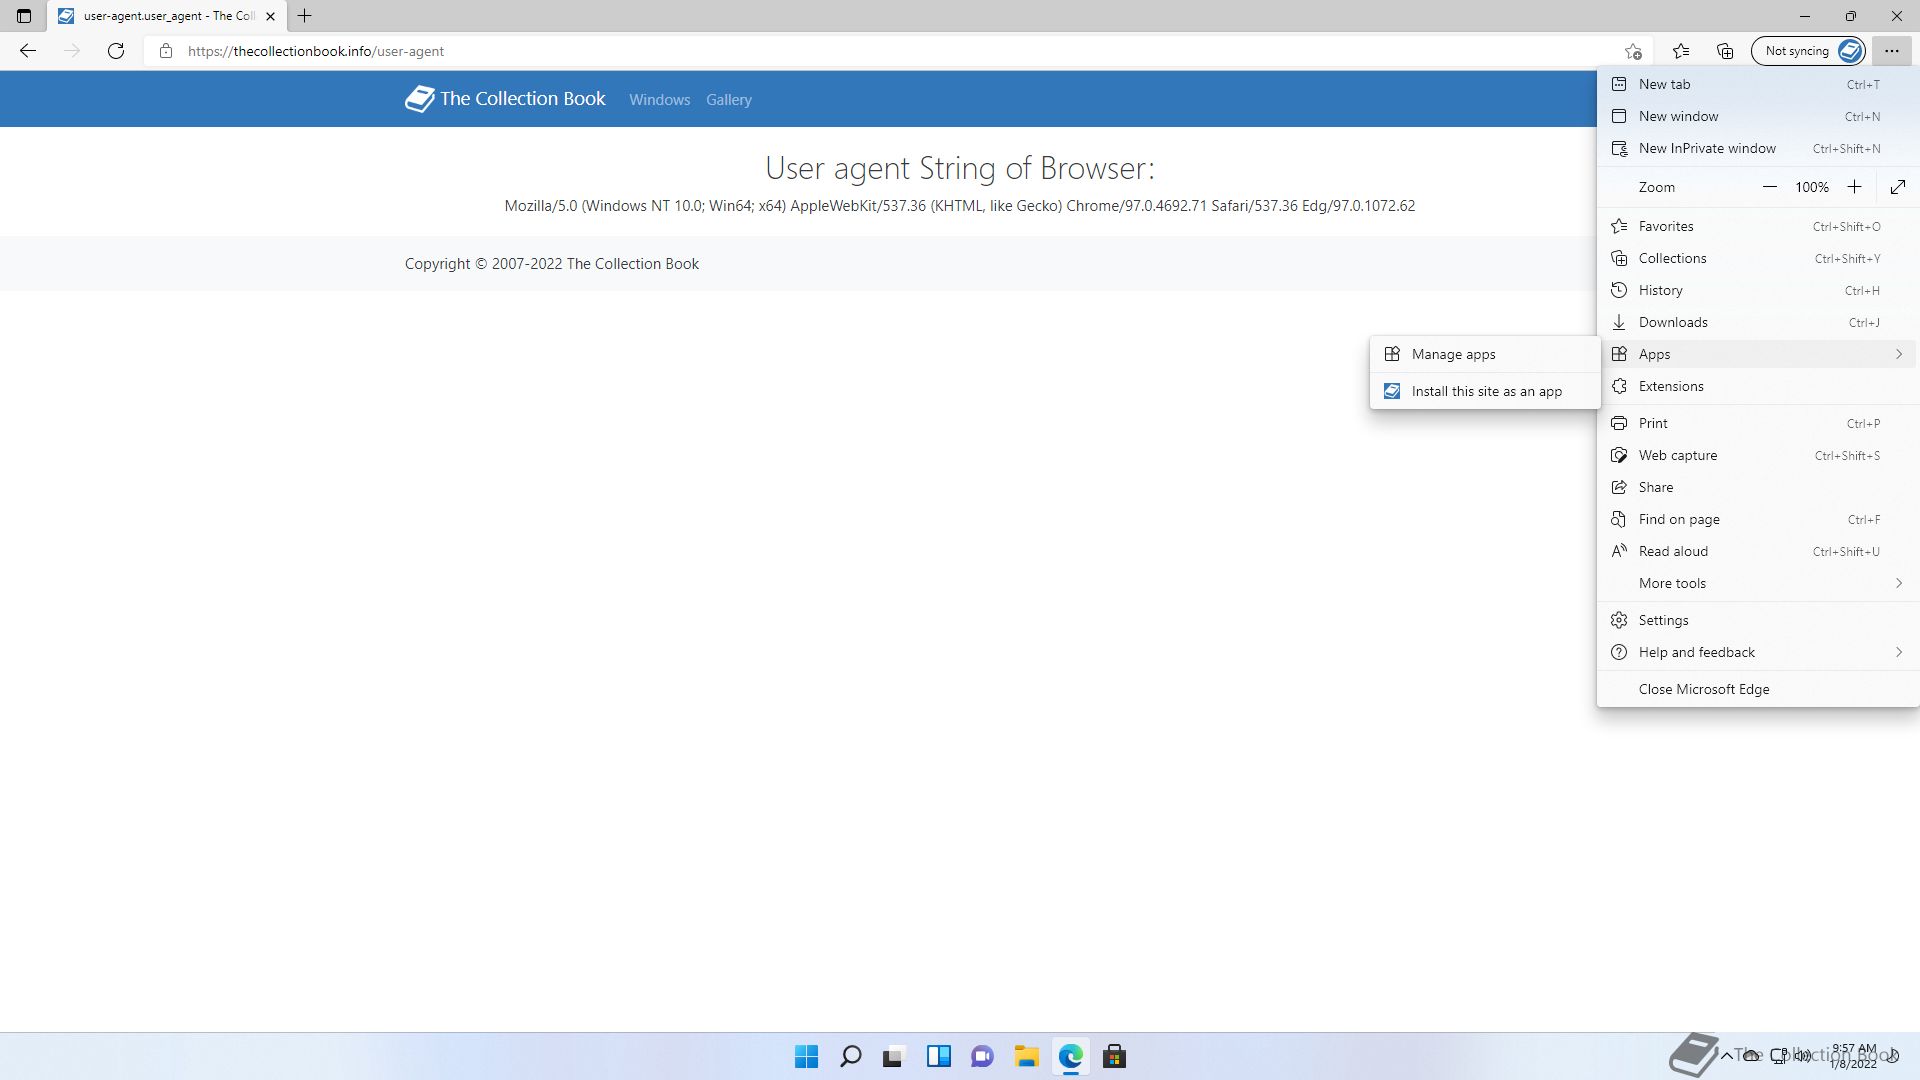Viewport: 1920px width, 1080px height.
Task: Open Widgets on the taskbar
Action: tap(938, 1056)
